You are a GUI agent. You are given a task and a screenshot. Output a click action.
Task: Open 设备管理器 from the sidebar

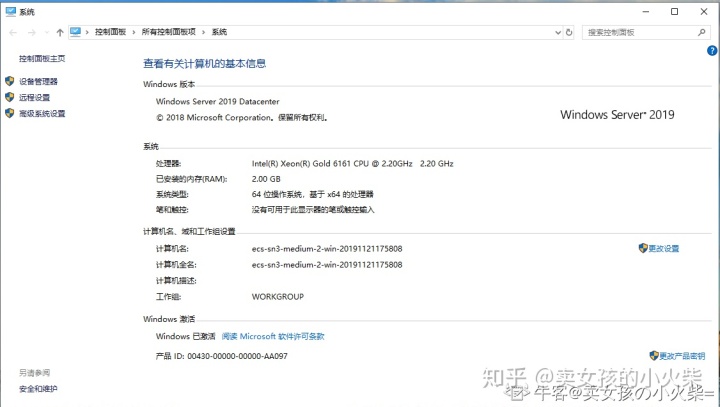point(38,81)
